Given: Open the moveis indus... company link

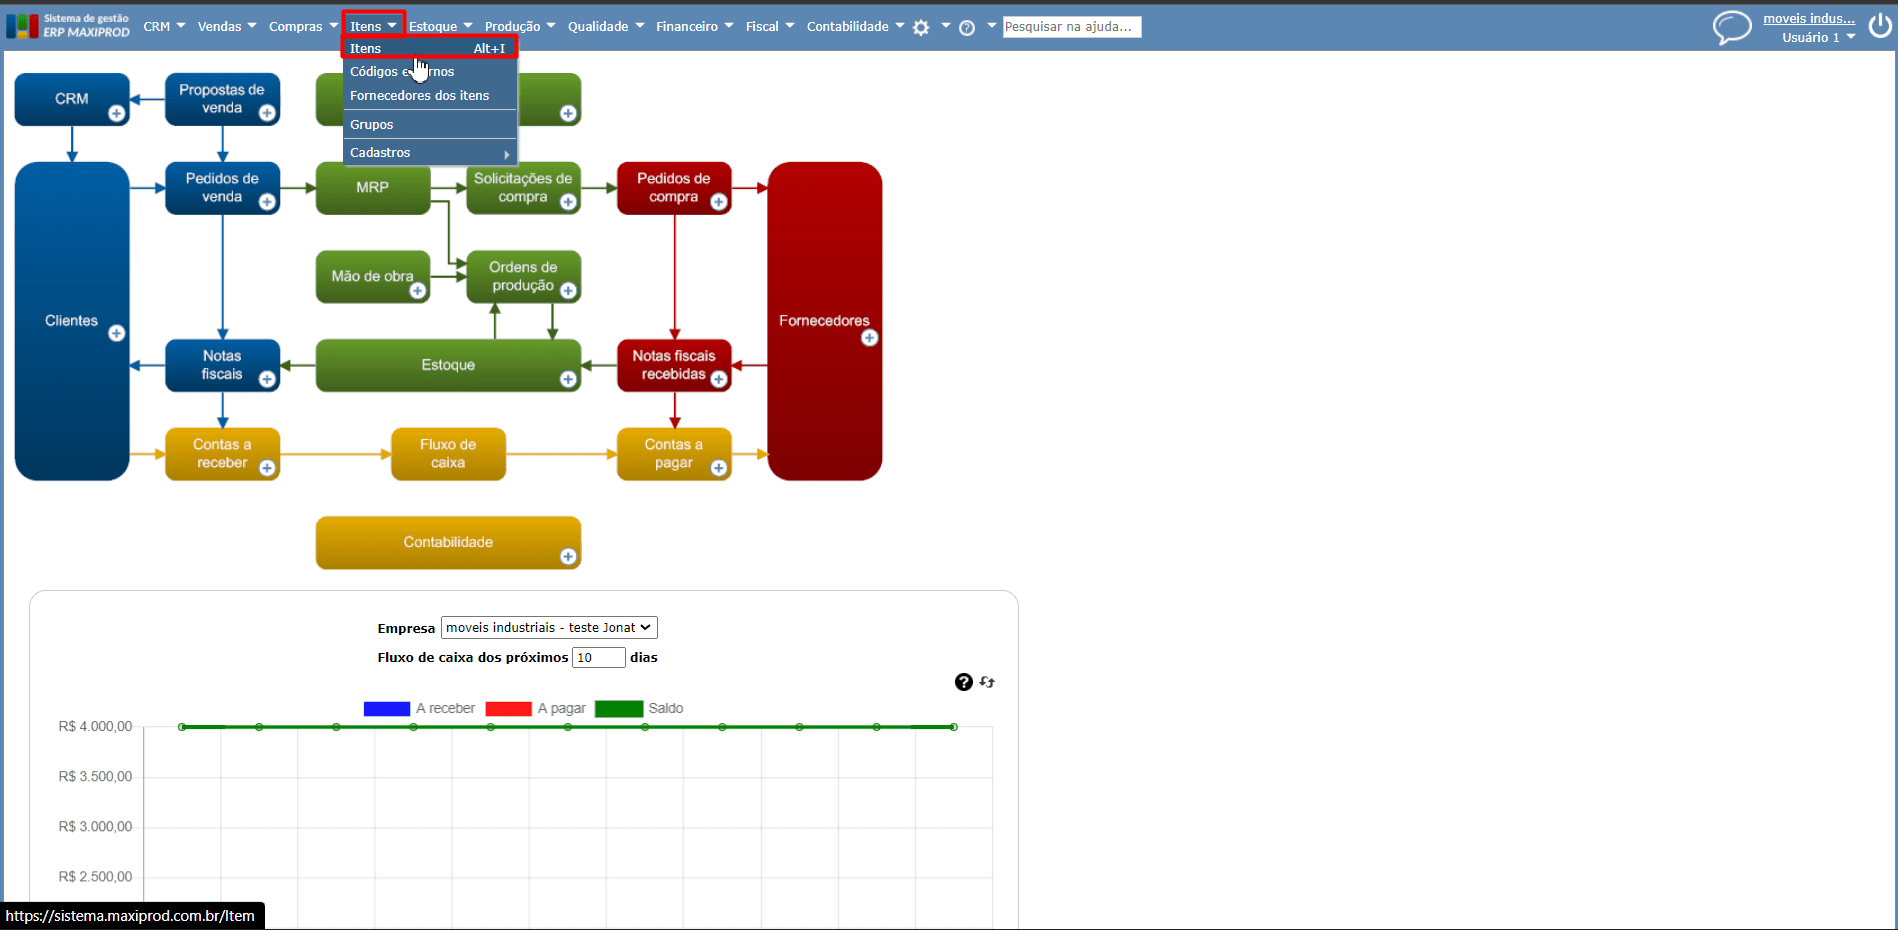Looking at the screenshot, I should pyautogui.click(x=1808, y=18).
